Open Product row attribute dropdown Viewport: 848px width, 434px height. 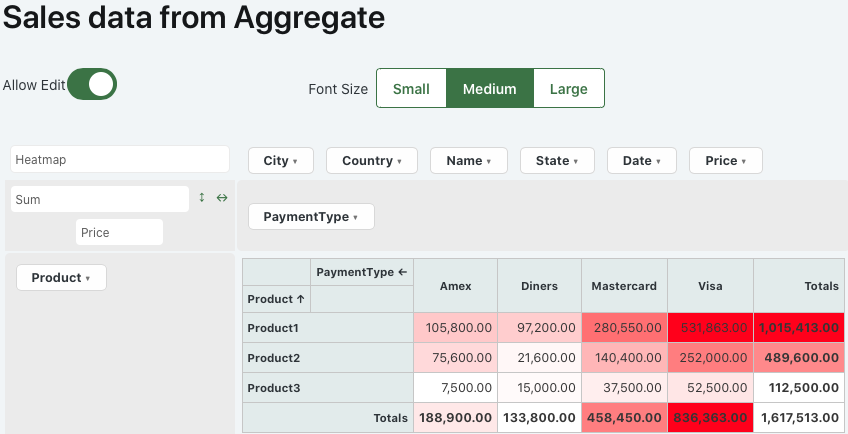click(x=61, y=278)
